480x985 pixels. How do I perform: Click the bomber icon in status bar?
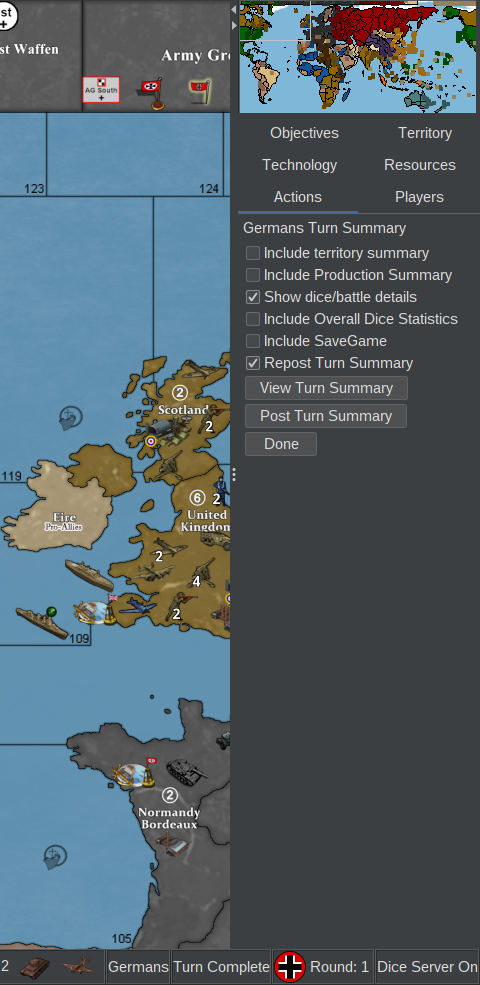[77, 966]
